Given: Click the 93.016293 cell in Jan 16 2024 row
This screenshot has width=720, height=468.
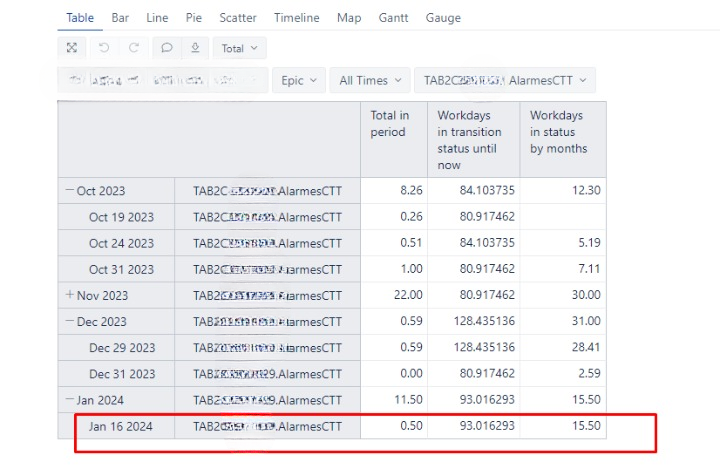Looking at the screenshot, I should pos(473,425).
